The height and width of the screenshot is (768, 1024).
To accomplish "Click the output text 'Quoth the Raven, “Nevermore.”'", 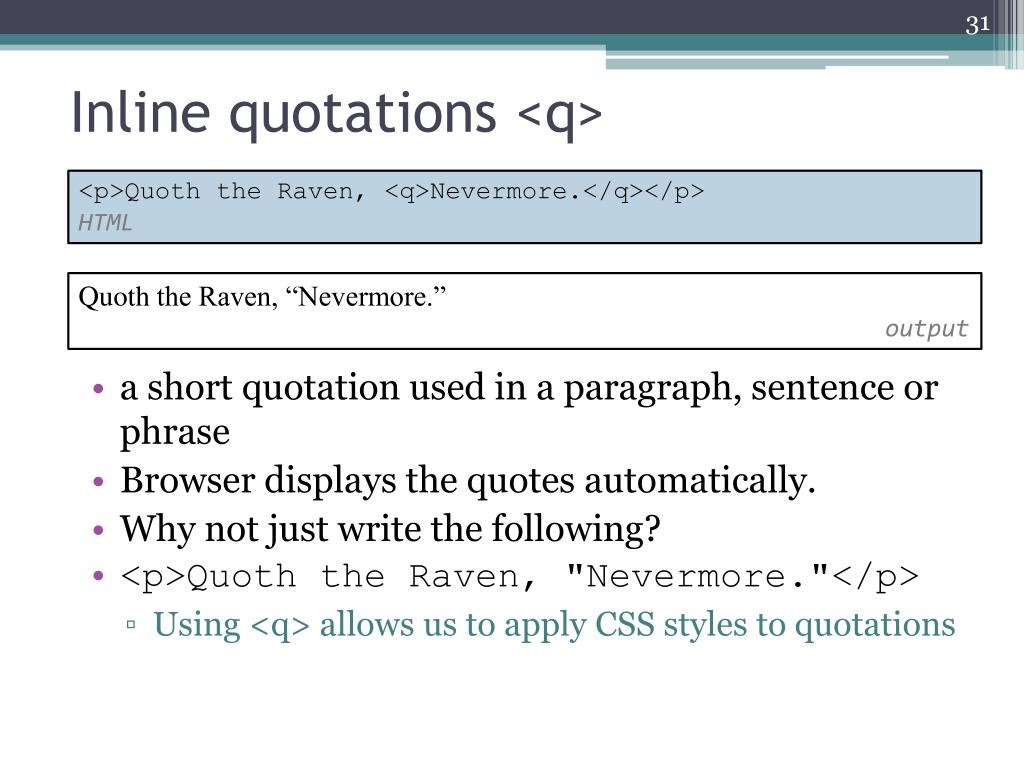I will tap(262, 296).
